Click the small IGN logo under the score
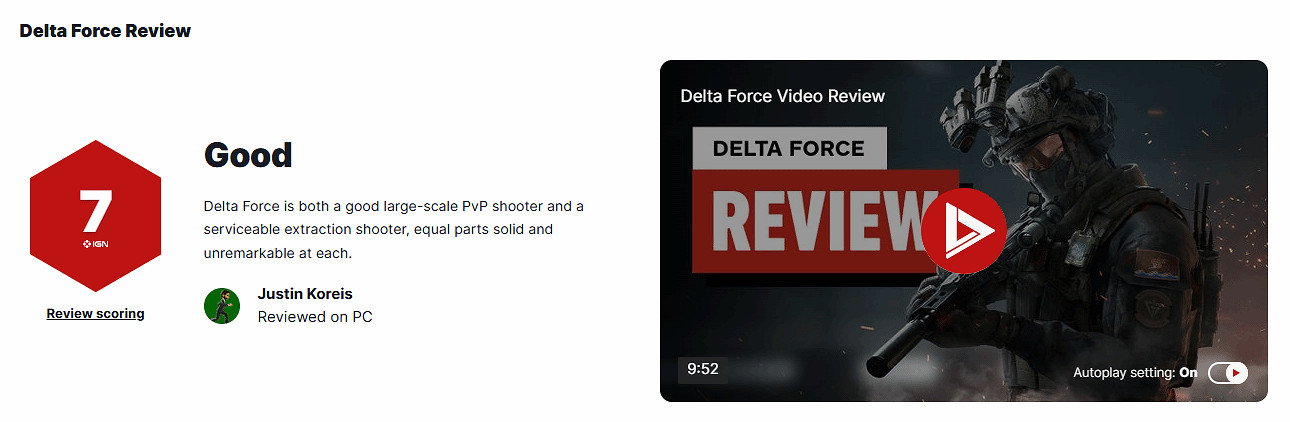The width and height of the screenshot is (1290, 422). tap(96, 243)
